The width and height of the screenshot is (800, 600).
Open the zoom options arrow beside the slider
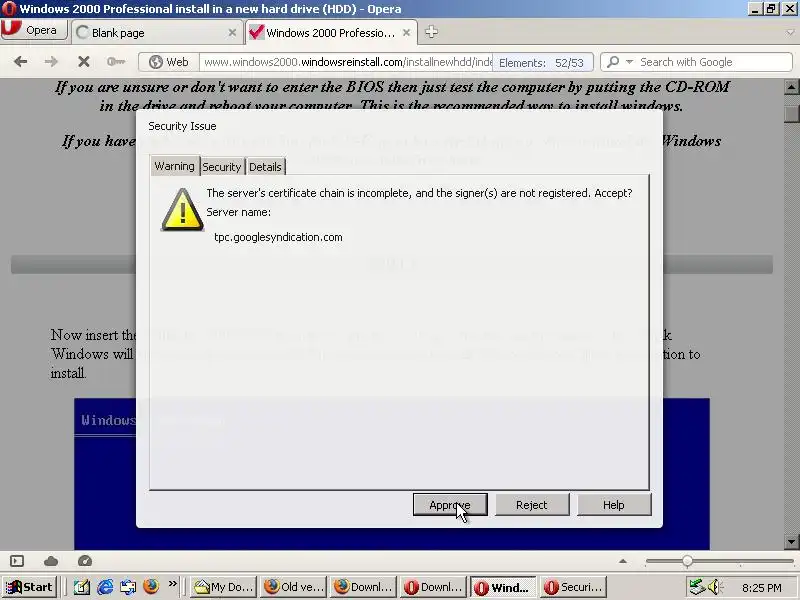coord(622,561)
